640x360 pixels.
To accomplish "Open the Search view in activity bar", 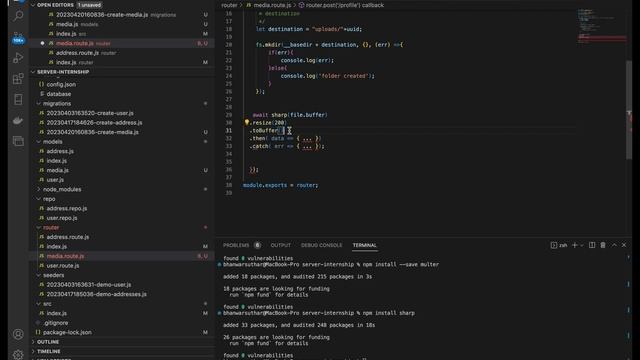I will [18, 16].
